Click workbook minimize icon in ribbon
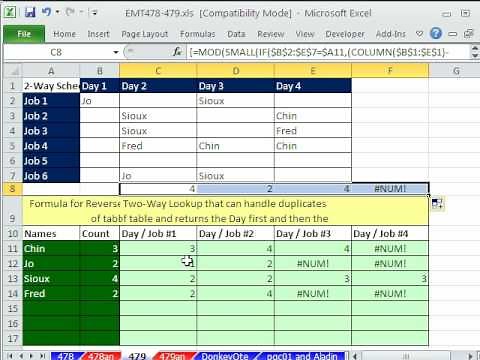This screenshot has height=360, width=480. tap(453, 34)
